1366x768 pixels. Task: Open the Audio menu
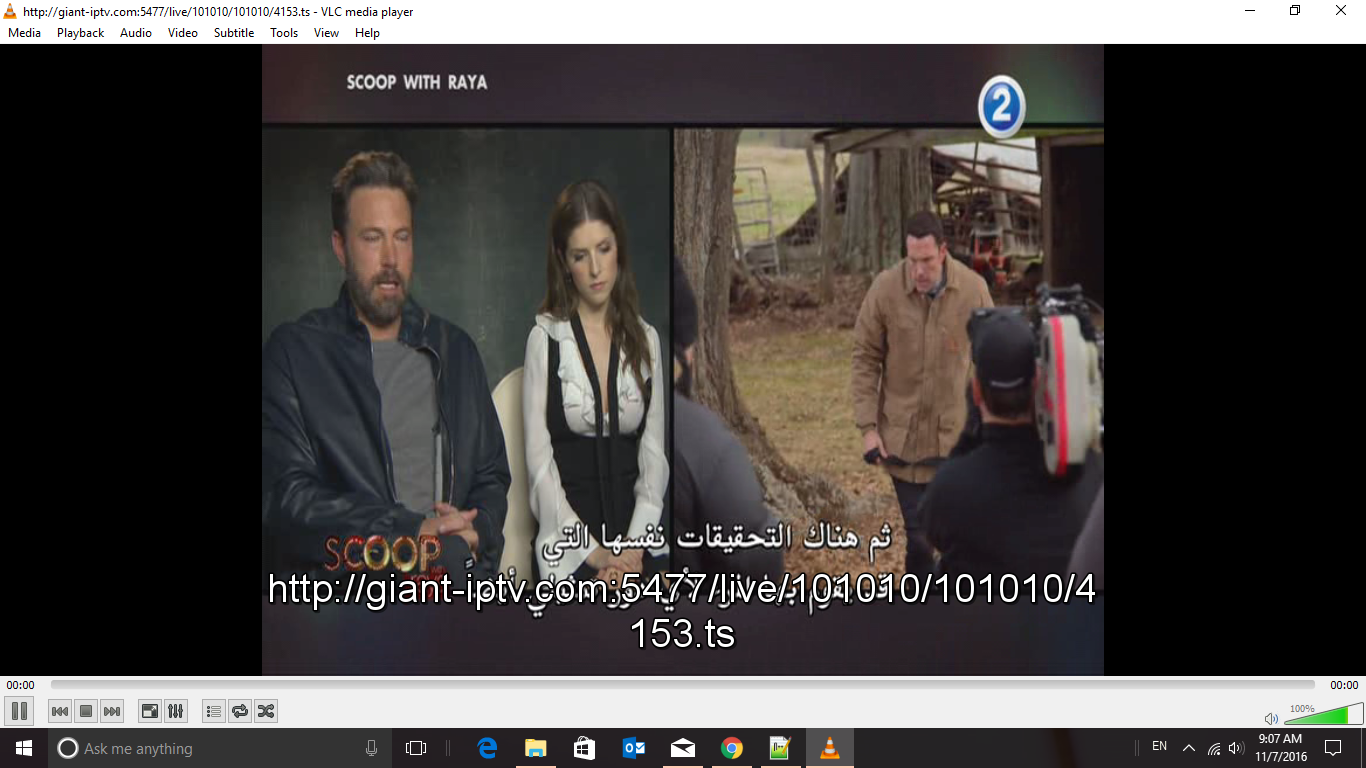coord(136,33)
